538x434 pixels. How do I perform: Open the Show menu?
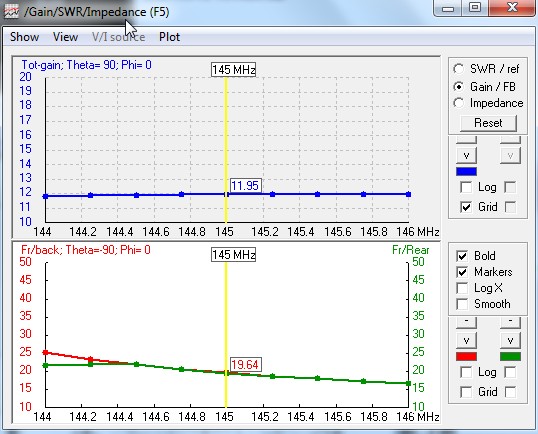(24, 37)
